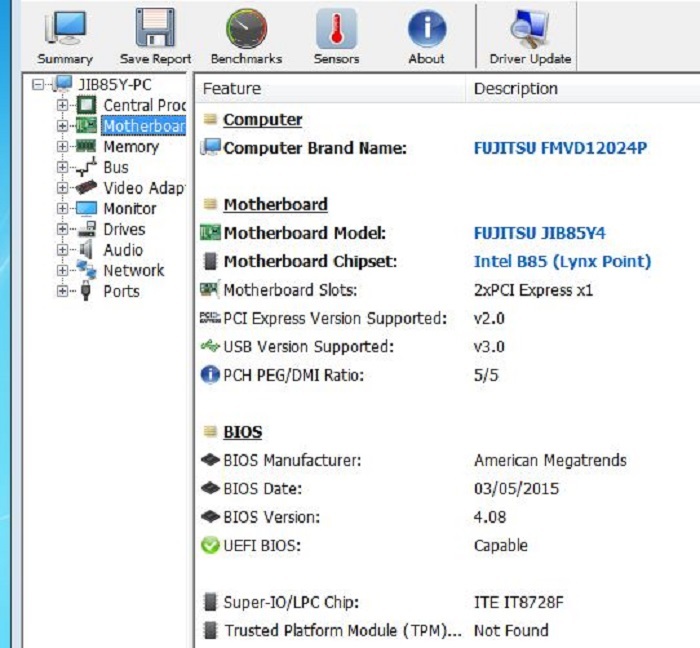
Task: Click the Audio speaker icon in tree
Action: pyautogui.click(x=86, y=249)
